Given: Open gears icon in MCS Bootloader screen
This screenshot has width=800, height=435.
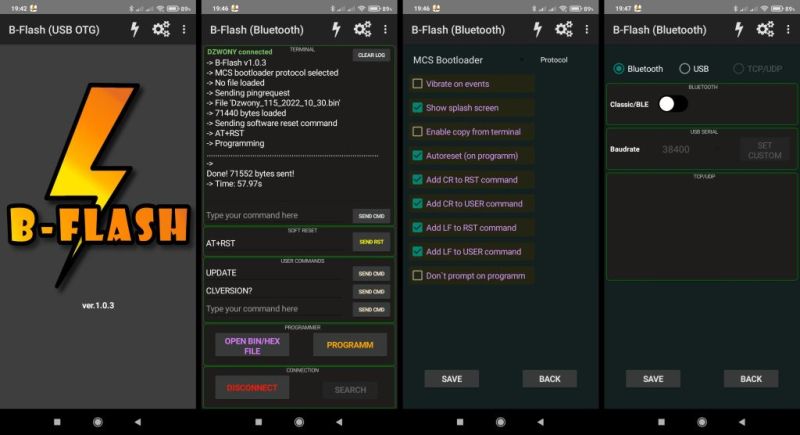Looking at the screenshot, I should pos(564,30).
